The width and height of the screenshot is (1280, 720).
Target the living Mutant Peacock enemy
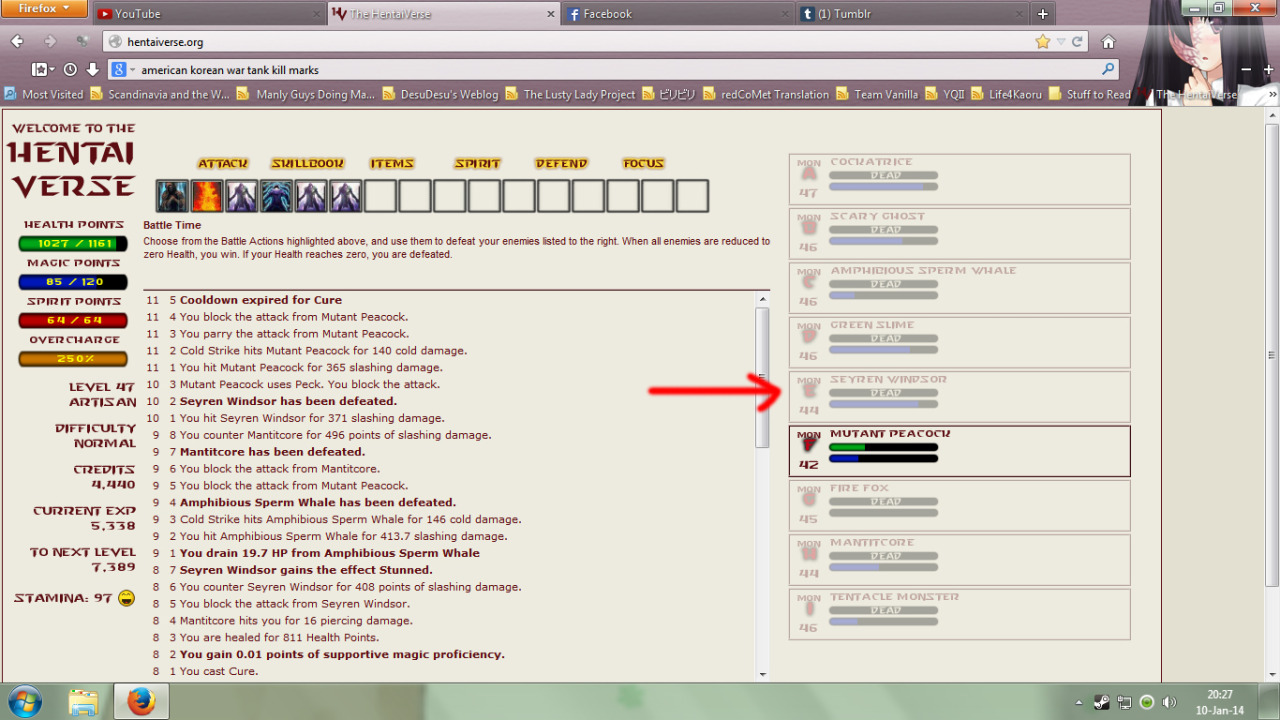(960, 451)
